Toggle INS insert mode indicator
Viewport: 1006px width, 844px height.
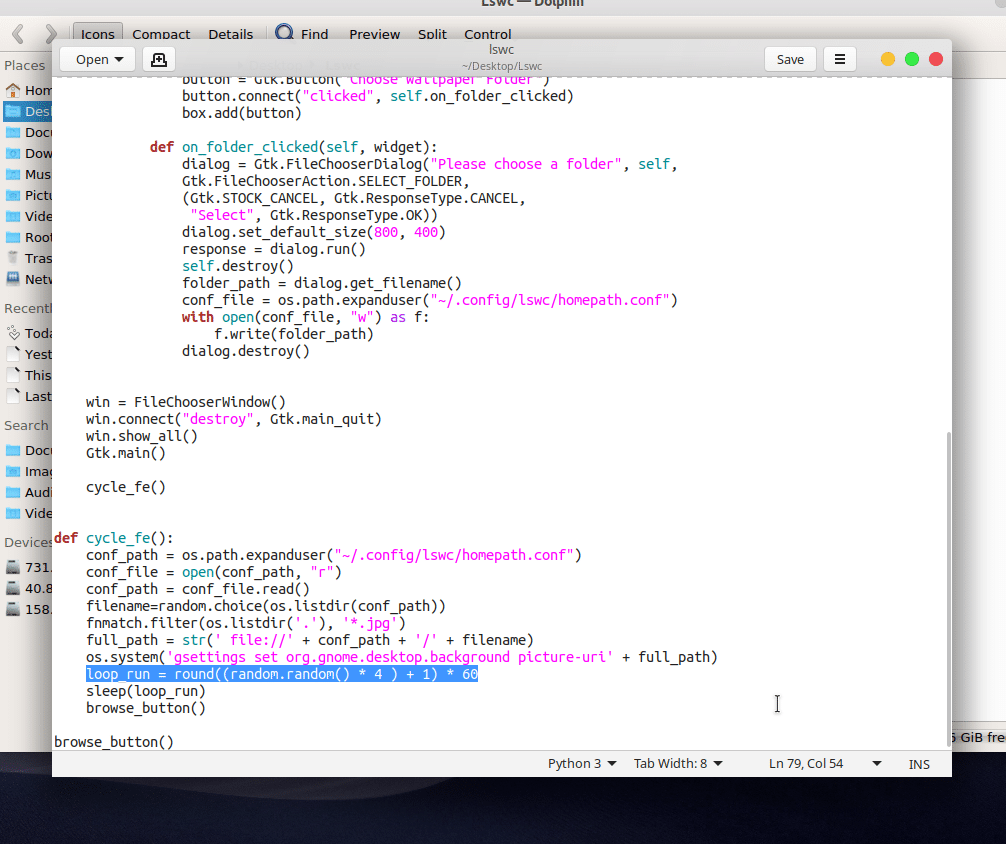pyautogui.click(x=919, y=764)
